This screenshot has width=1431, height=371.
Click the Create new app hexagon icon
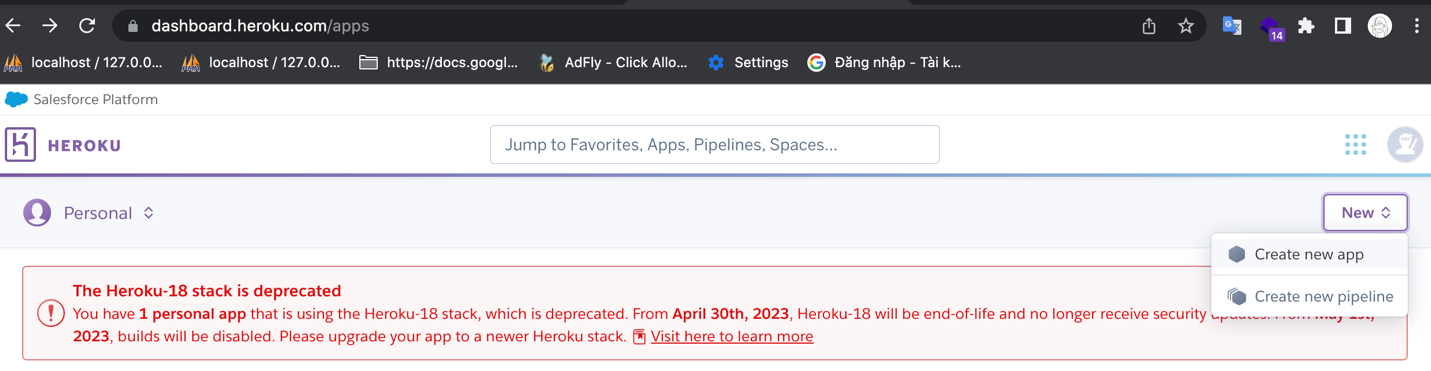[x=1237, y=254]
